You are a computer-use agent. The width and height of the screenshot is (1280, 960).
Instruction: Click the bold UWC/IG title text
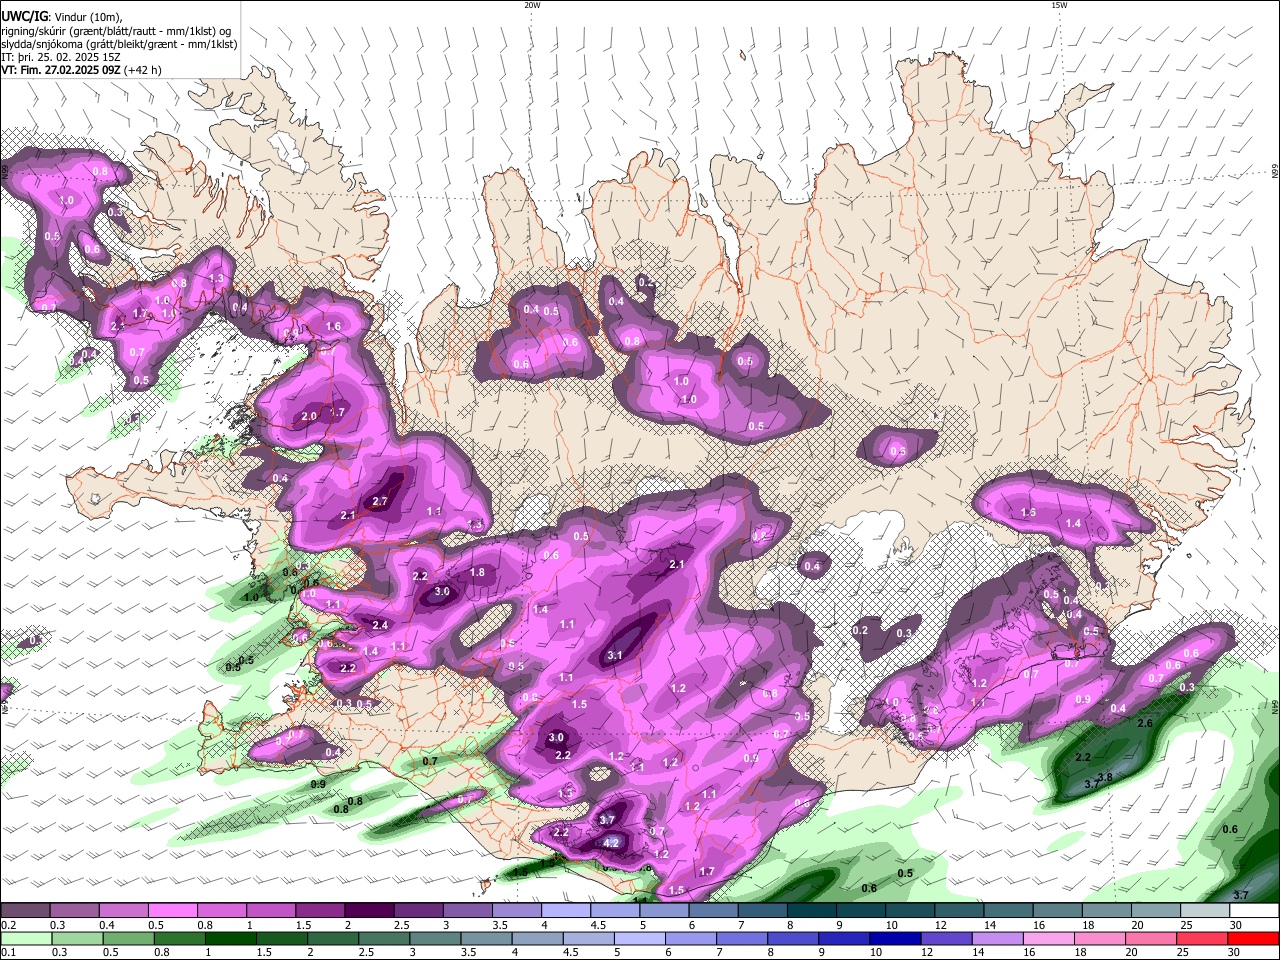[x=24, y=15]
